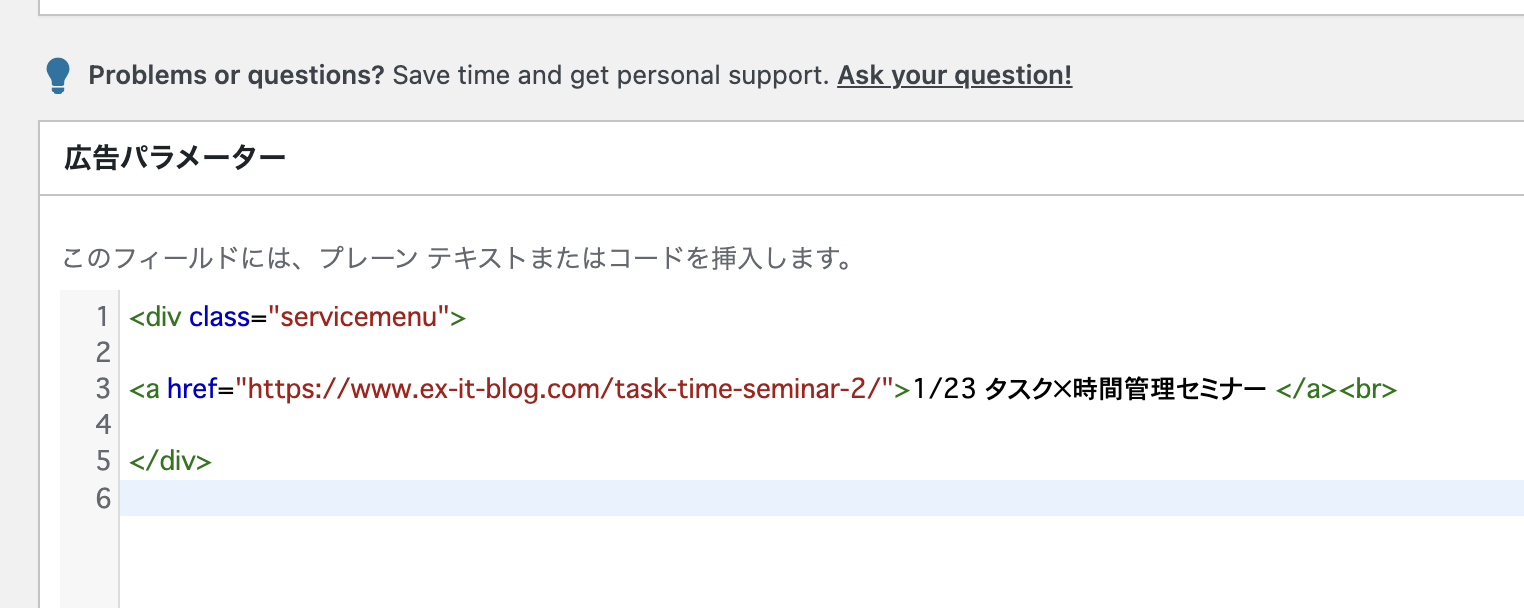Click the closing div tag on line 5
This screenshot has width=1524, height=608.
pos(170,461)
